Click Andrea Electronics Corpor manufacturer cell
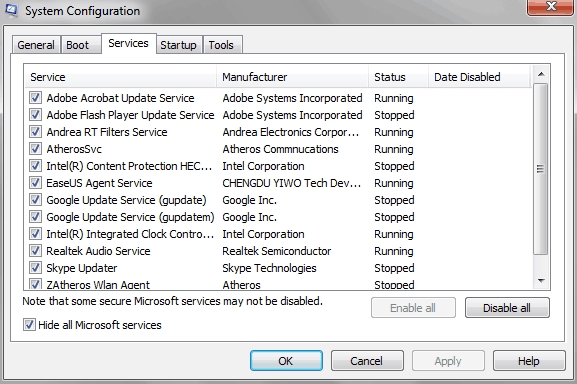The image size is (577, 384). [x=291, y=132]
